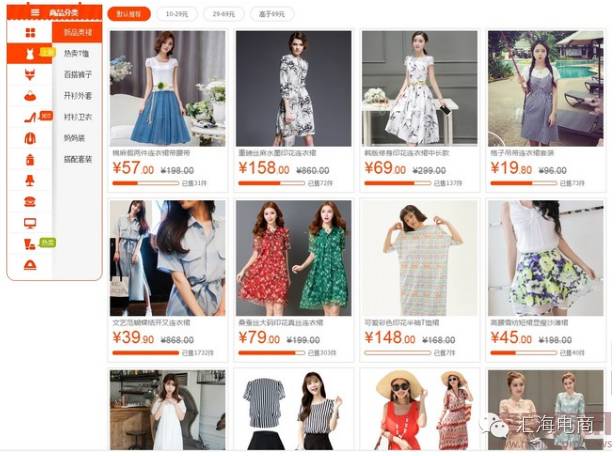Open the burger food category icon
Viewport: 616px width, 456px height.
point(30,202)
